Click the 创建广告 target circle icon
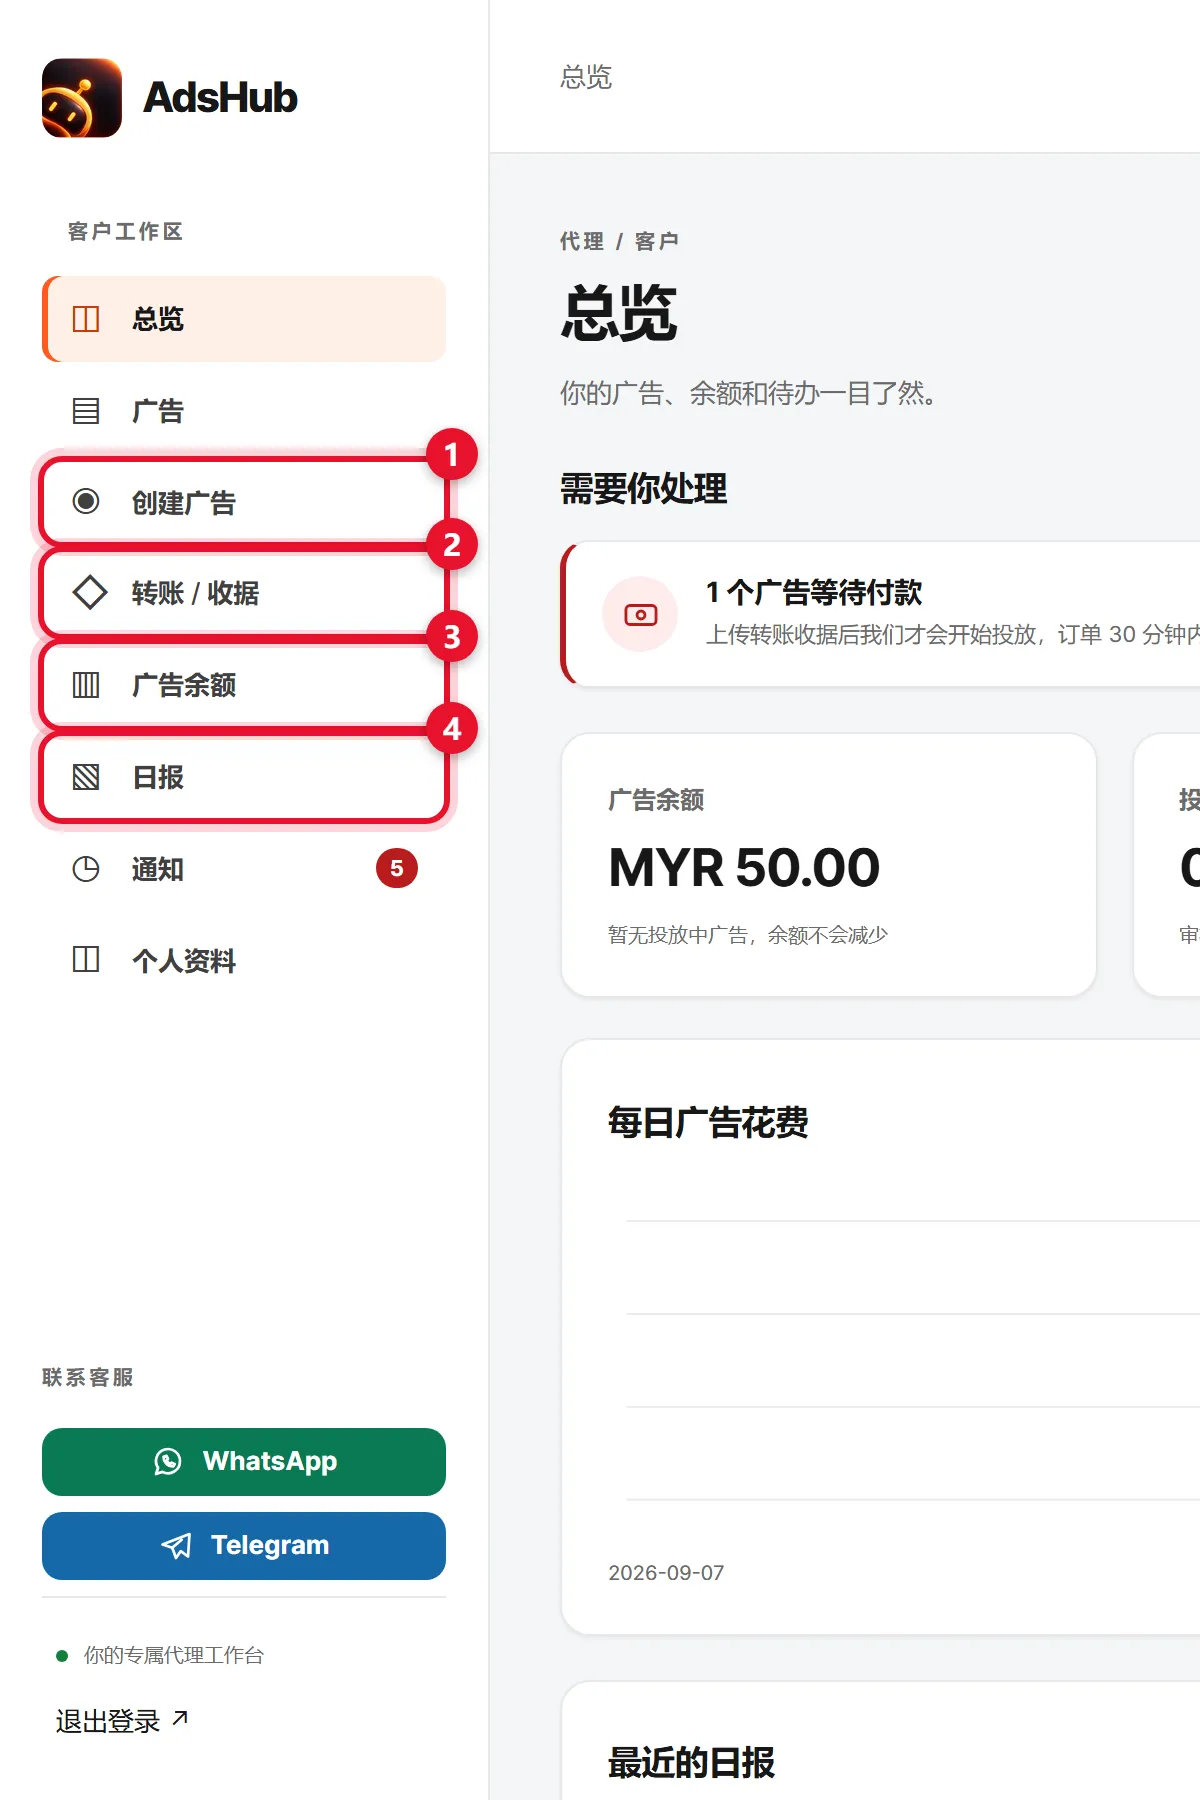Viewport: 1200px width, 1800px height. pos(86,501)
